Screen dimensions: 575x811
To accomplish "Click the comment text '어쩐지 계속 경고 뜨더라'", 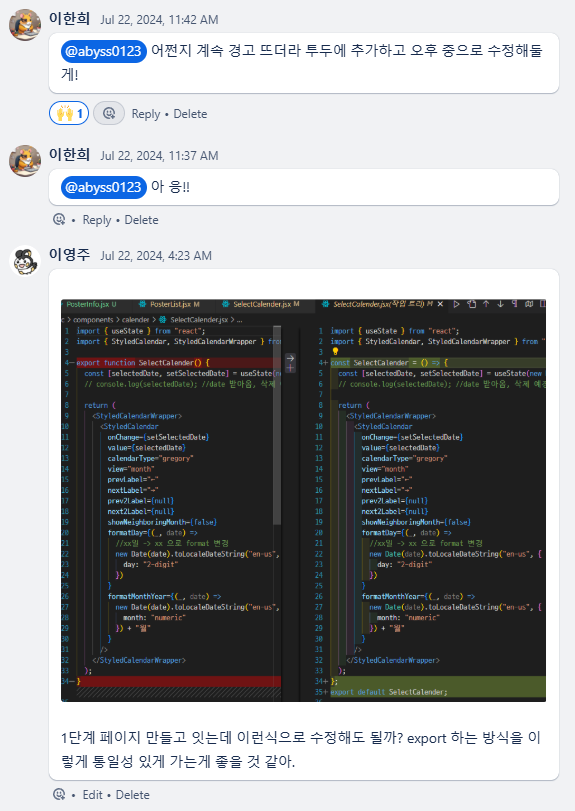I will pyautogui.click(x=226, y=51).
